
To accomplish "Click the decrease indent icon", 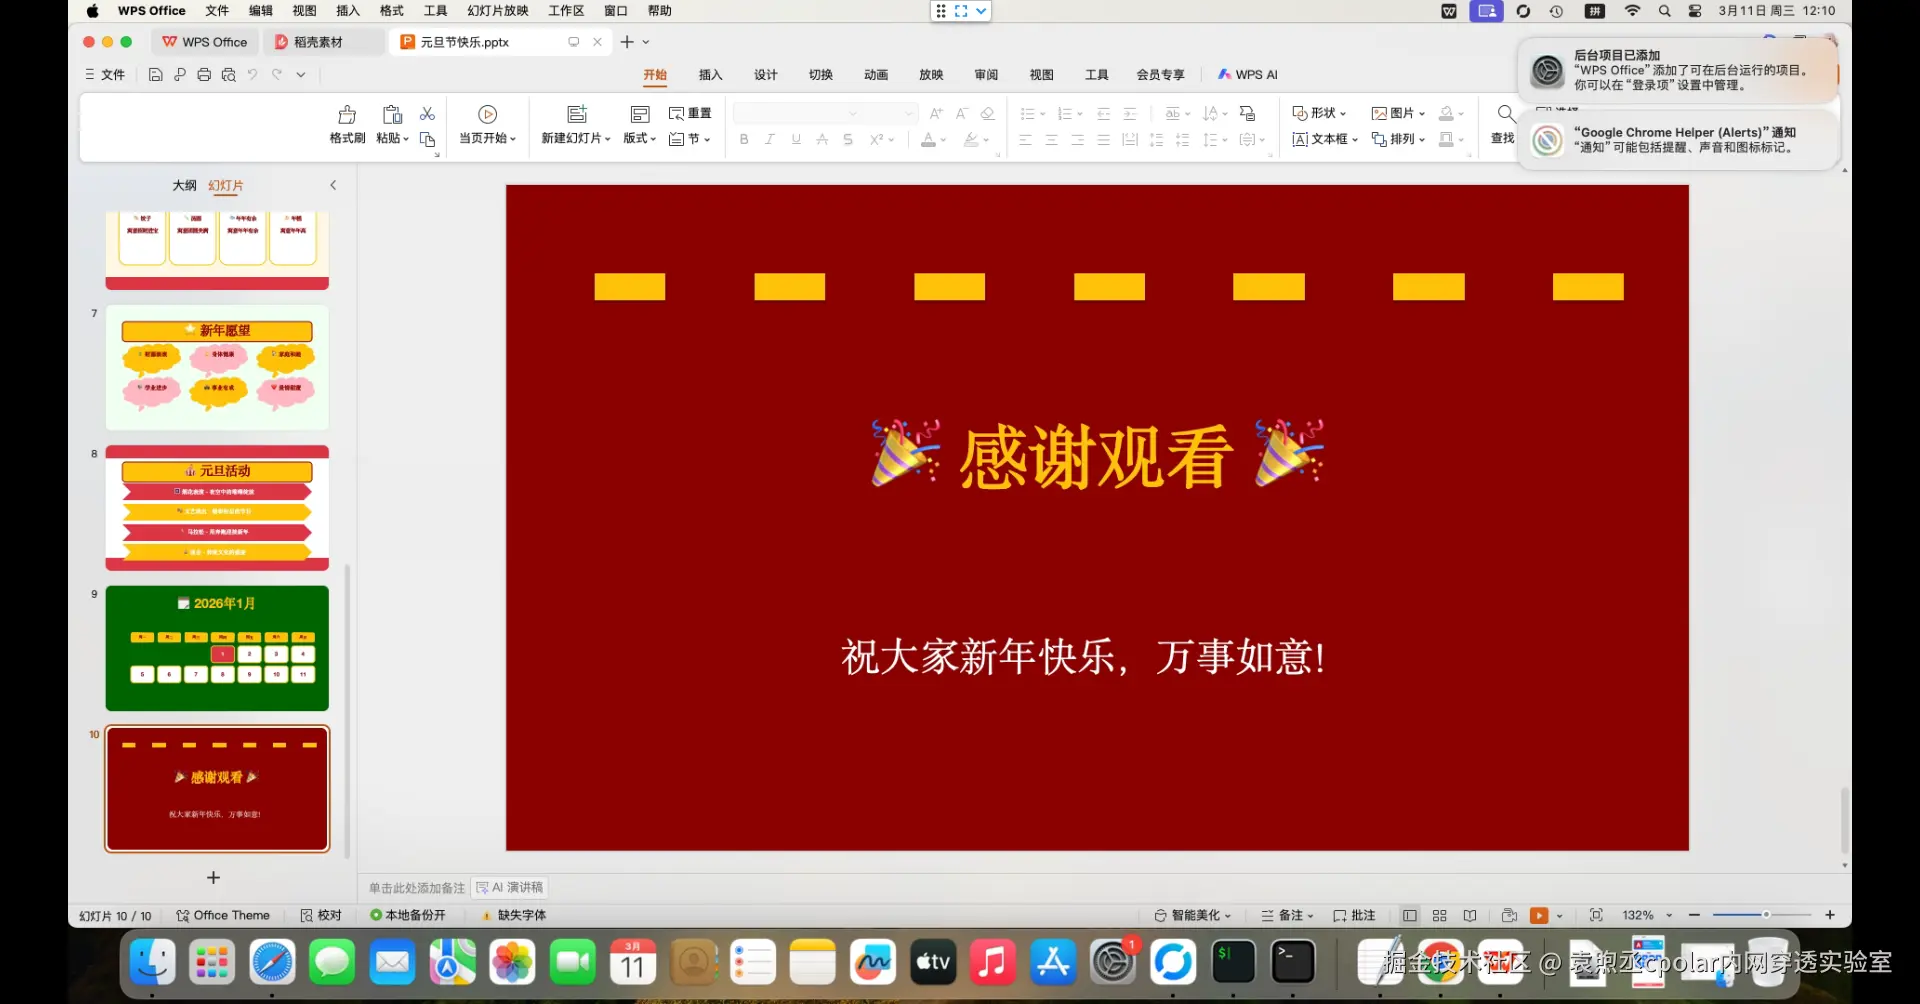I will (x=1103, y=114).
